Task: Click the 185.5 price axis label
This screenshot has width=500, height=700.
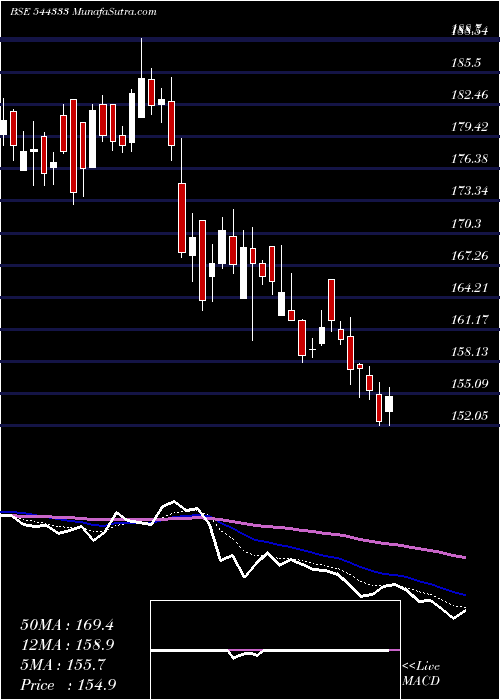Action: 466,63
